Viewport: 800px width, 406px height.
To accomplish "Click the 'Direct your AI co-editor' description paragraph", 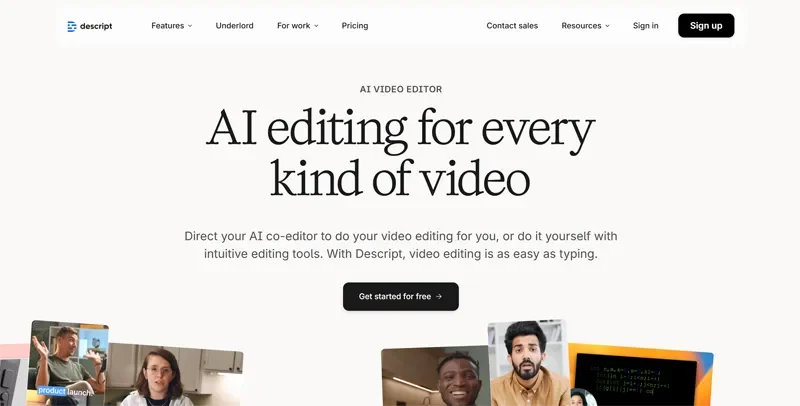I will pos(400,245).
